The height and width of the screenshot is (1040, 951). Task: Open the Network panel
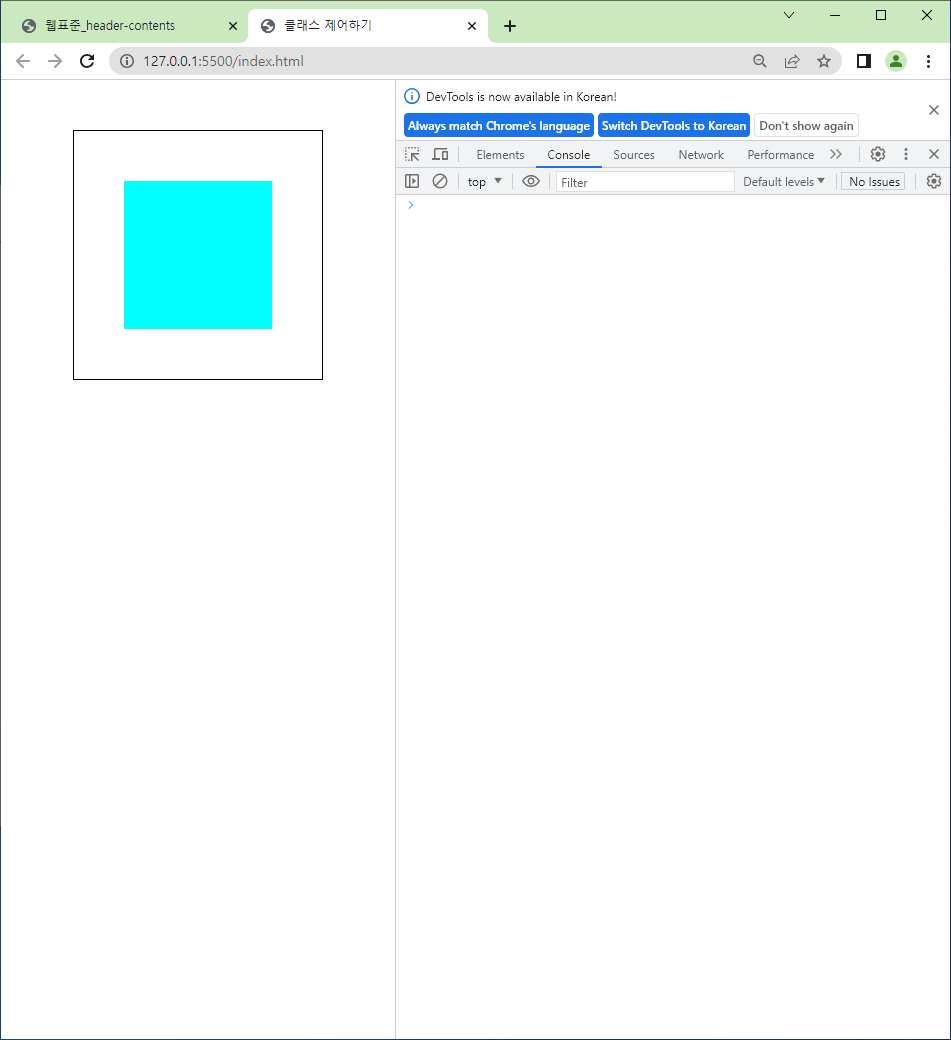click(701, 155)
